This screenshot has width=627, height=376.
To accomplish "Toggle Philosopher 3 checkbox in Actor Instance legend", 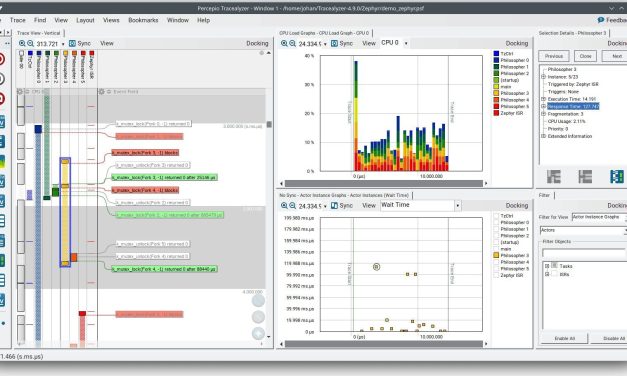I will pyautogui.click(x=496, y=255).
